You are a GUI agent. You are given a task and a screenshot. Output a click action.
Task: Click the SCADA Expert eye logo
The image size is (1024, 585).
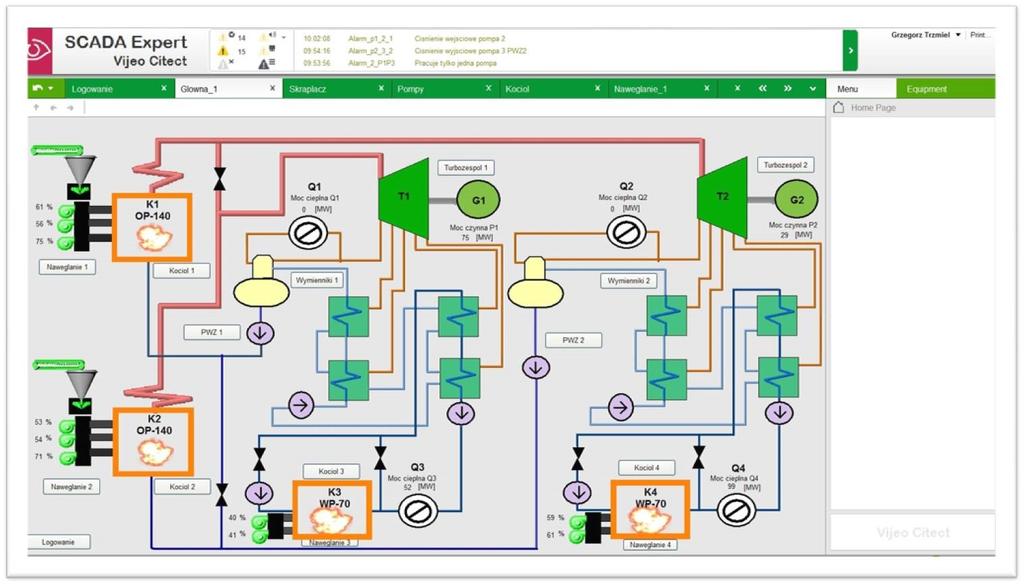coord(40,51)
